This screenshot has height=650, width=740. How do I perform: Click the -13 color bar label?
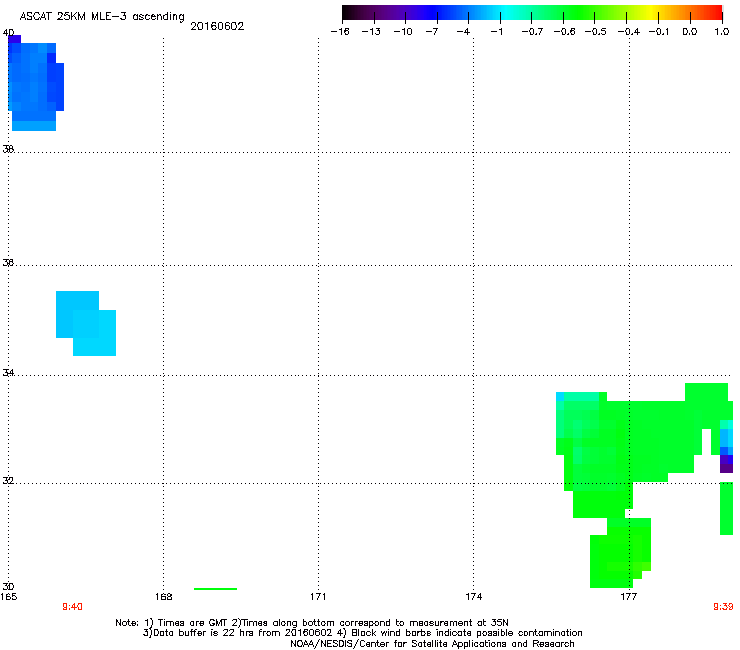[x=371, y=32]
